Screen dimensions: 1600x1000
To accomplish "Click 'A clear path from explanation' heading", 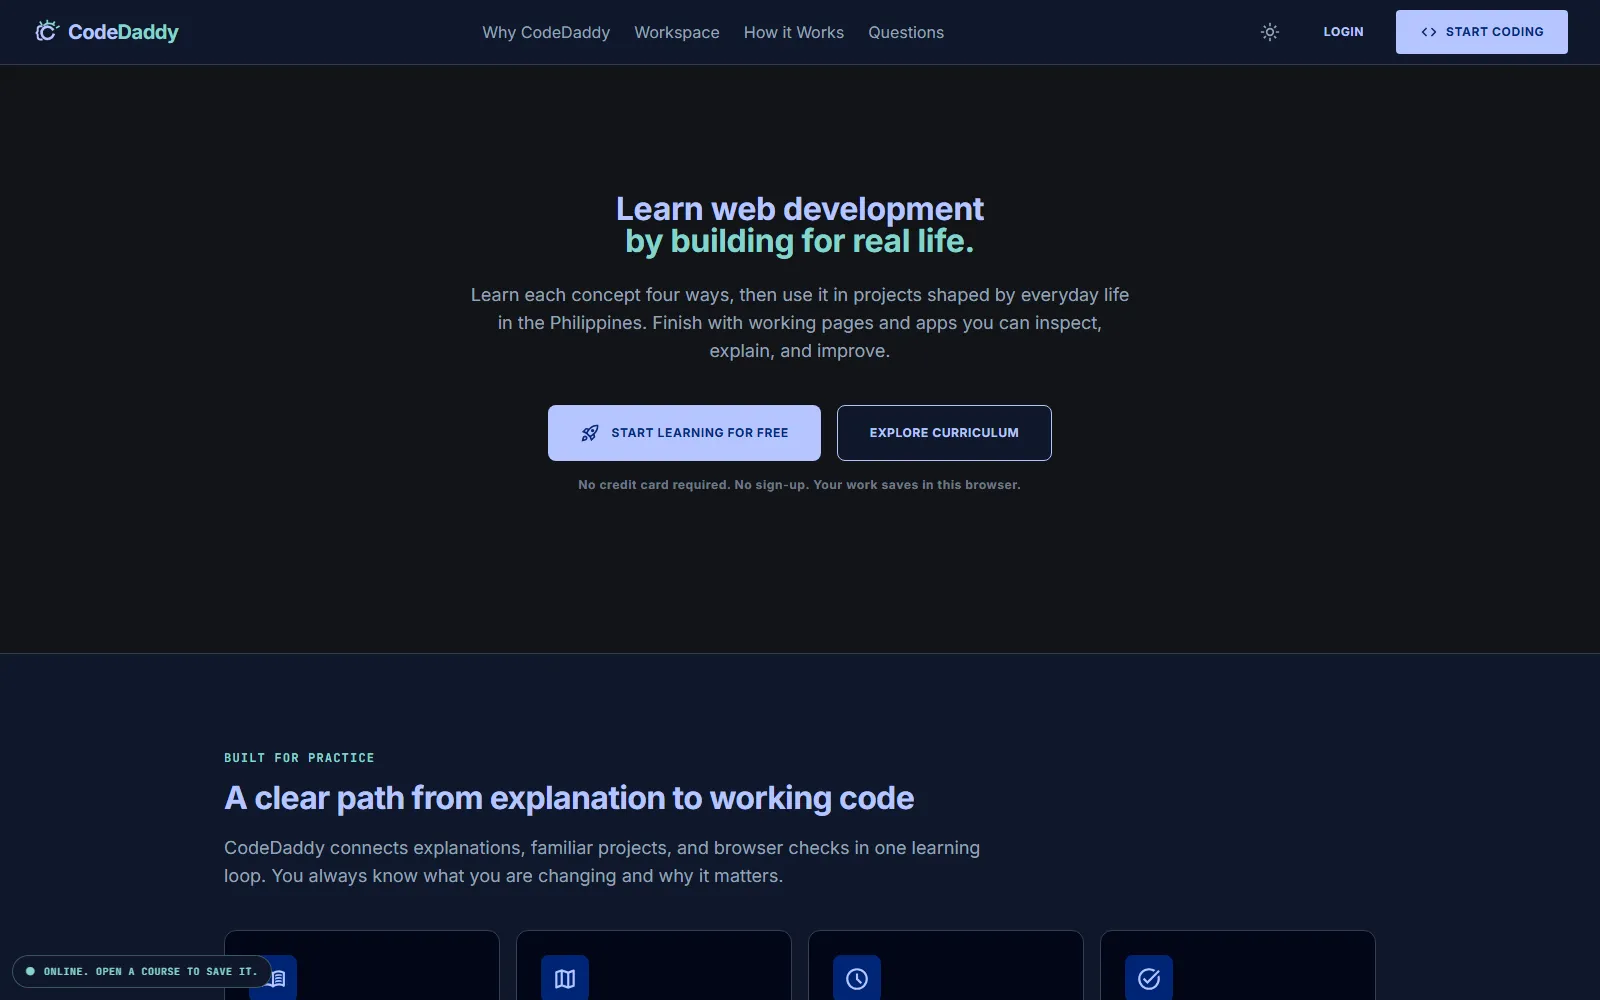I will (x=569, y=798).
